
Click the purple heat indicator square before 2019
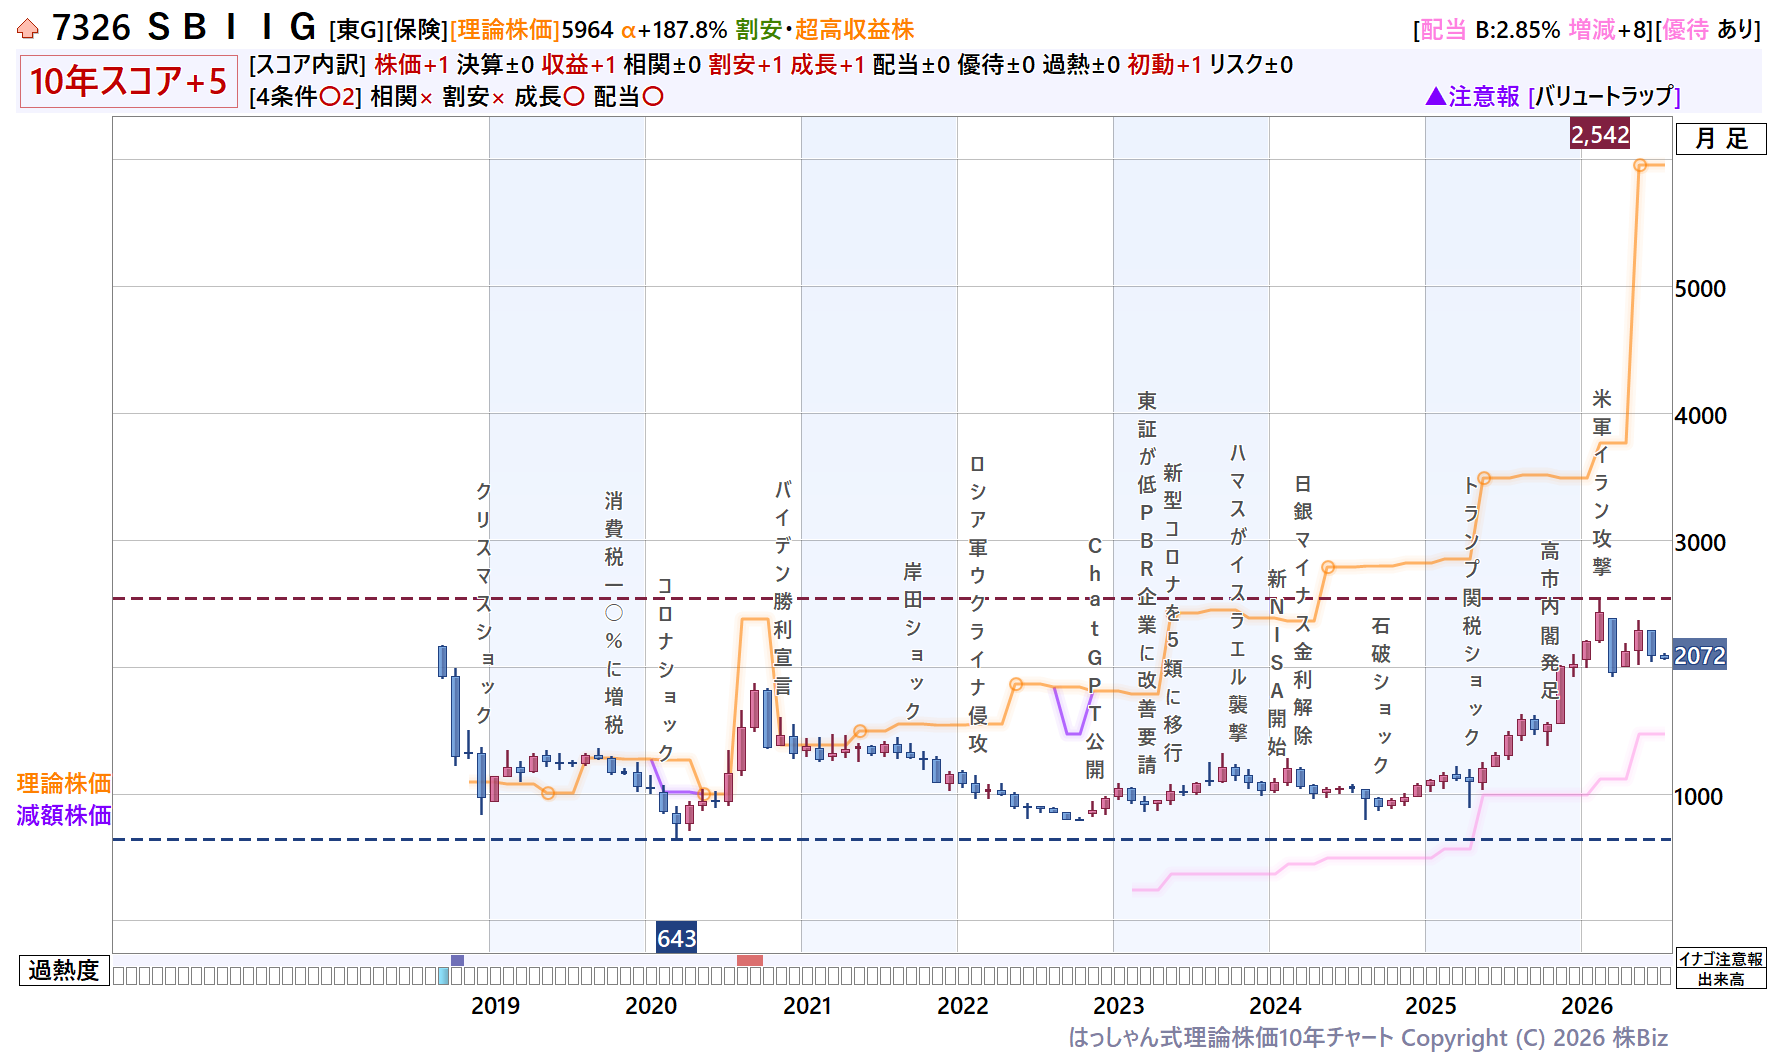(457, 961)
